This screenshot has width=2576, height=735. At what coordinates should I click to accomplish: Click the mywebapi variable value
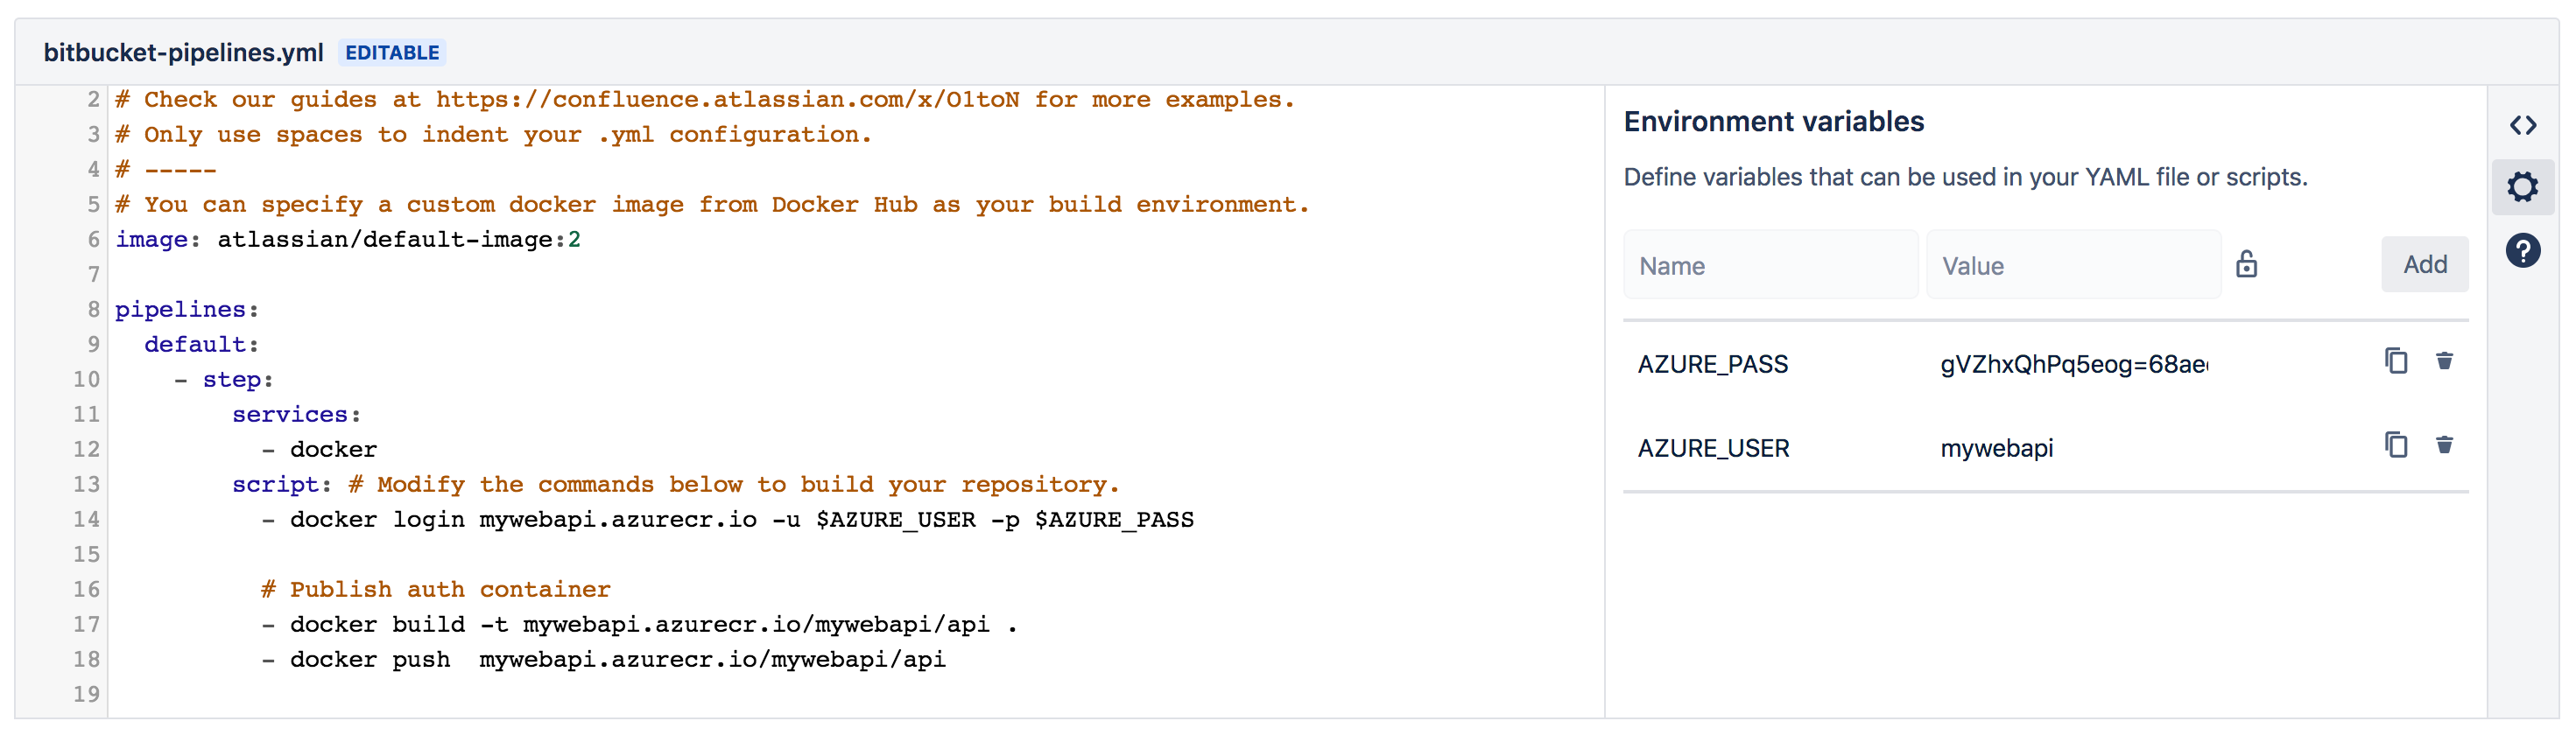pyautogui.click(x=1996, y=448)
